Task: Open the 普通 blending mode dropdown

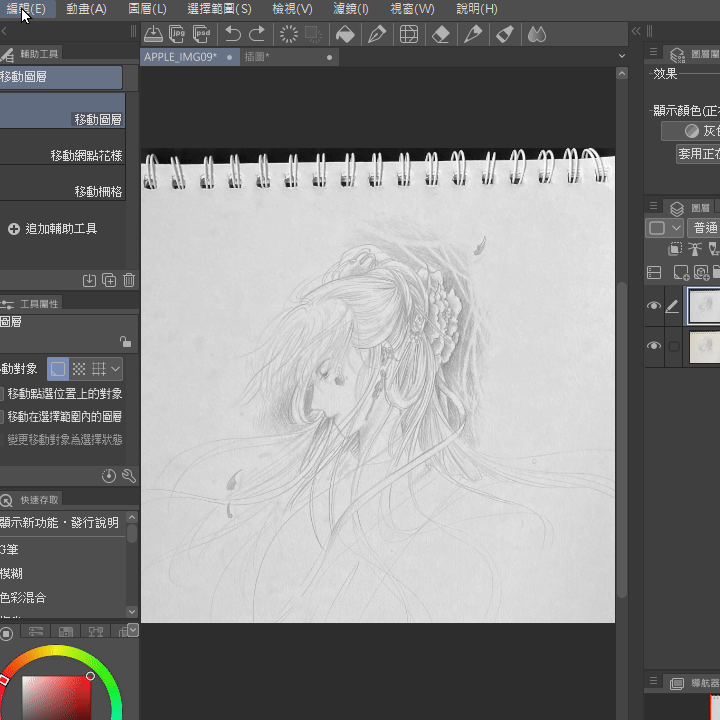Action: [704, 228]
